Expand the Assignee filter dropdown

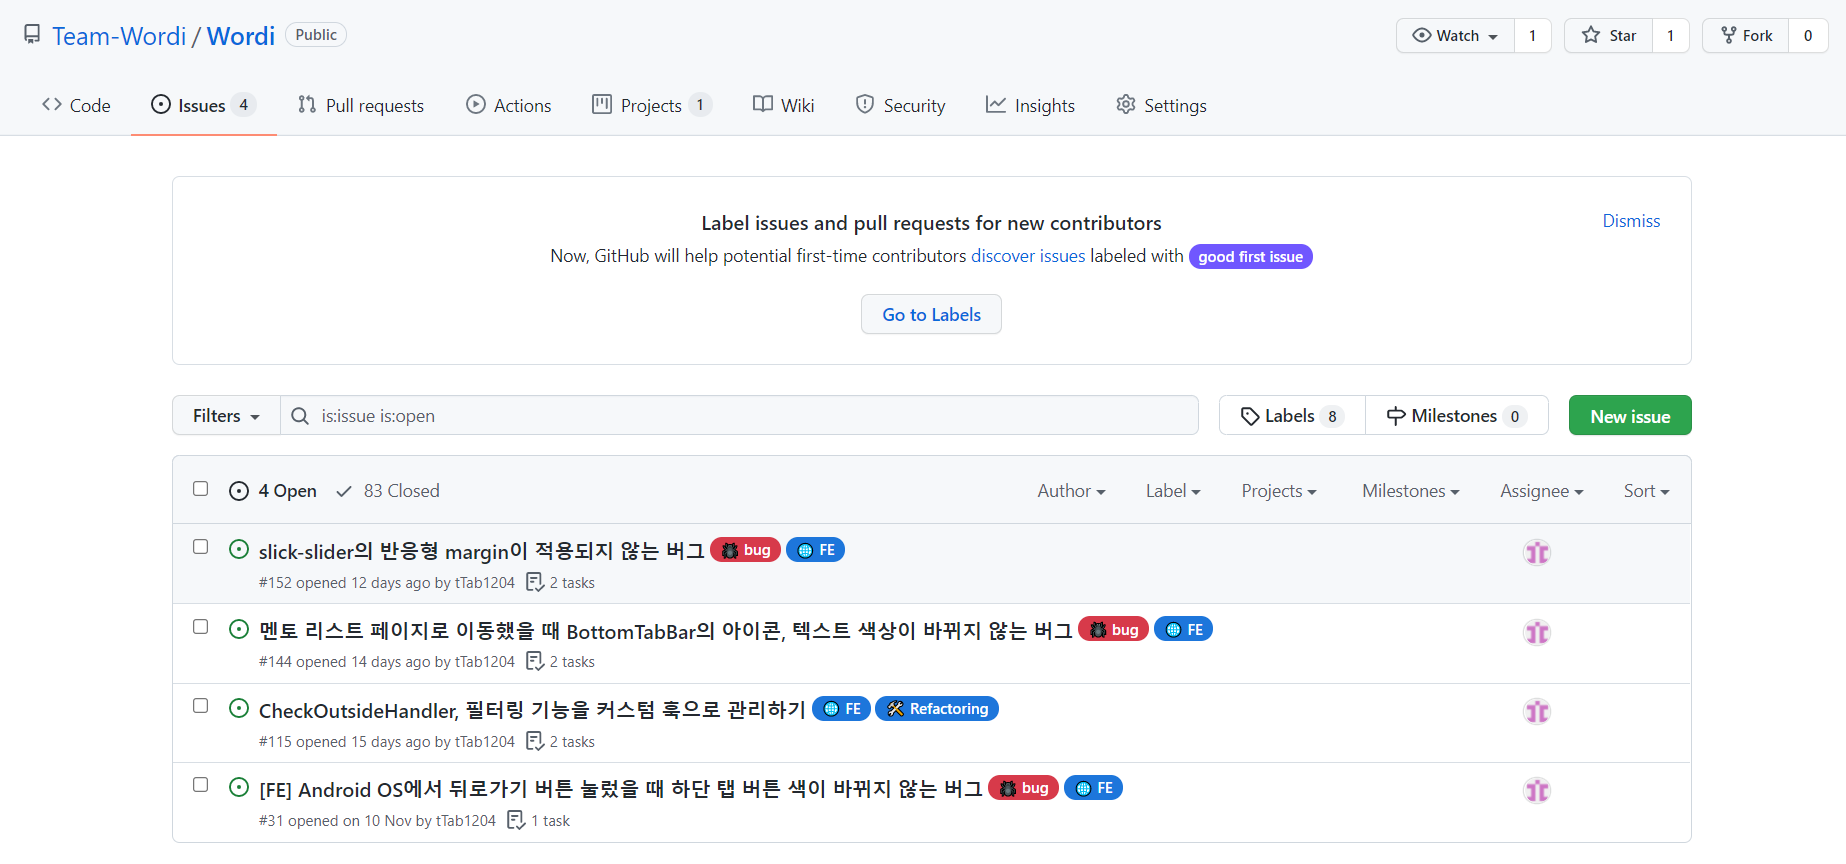(1541, 491)
